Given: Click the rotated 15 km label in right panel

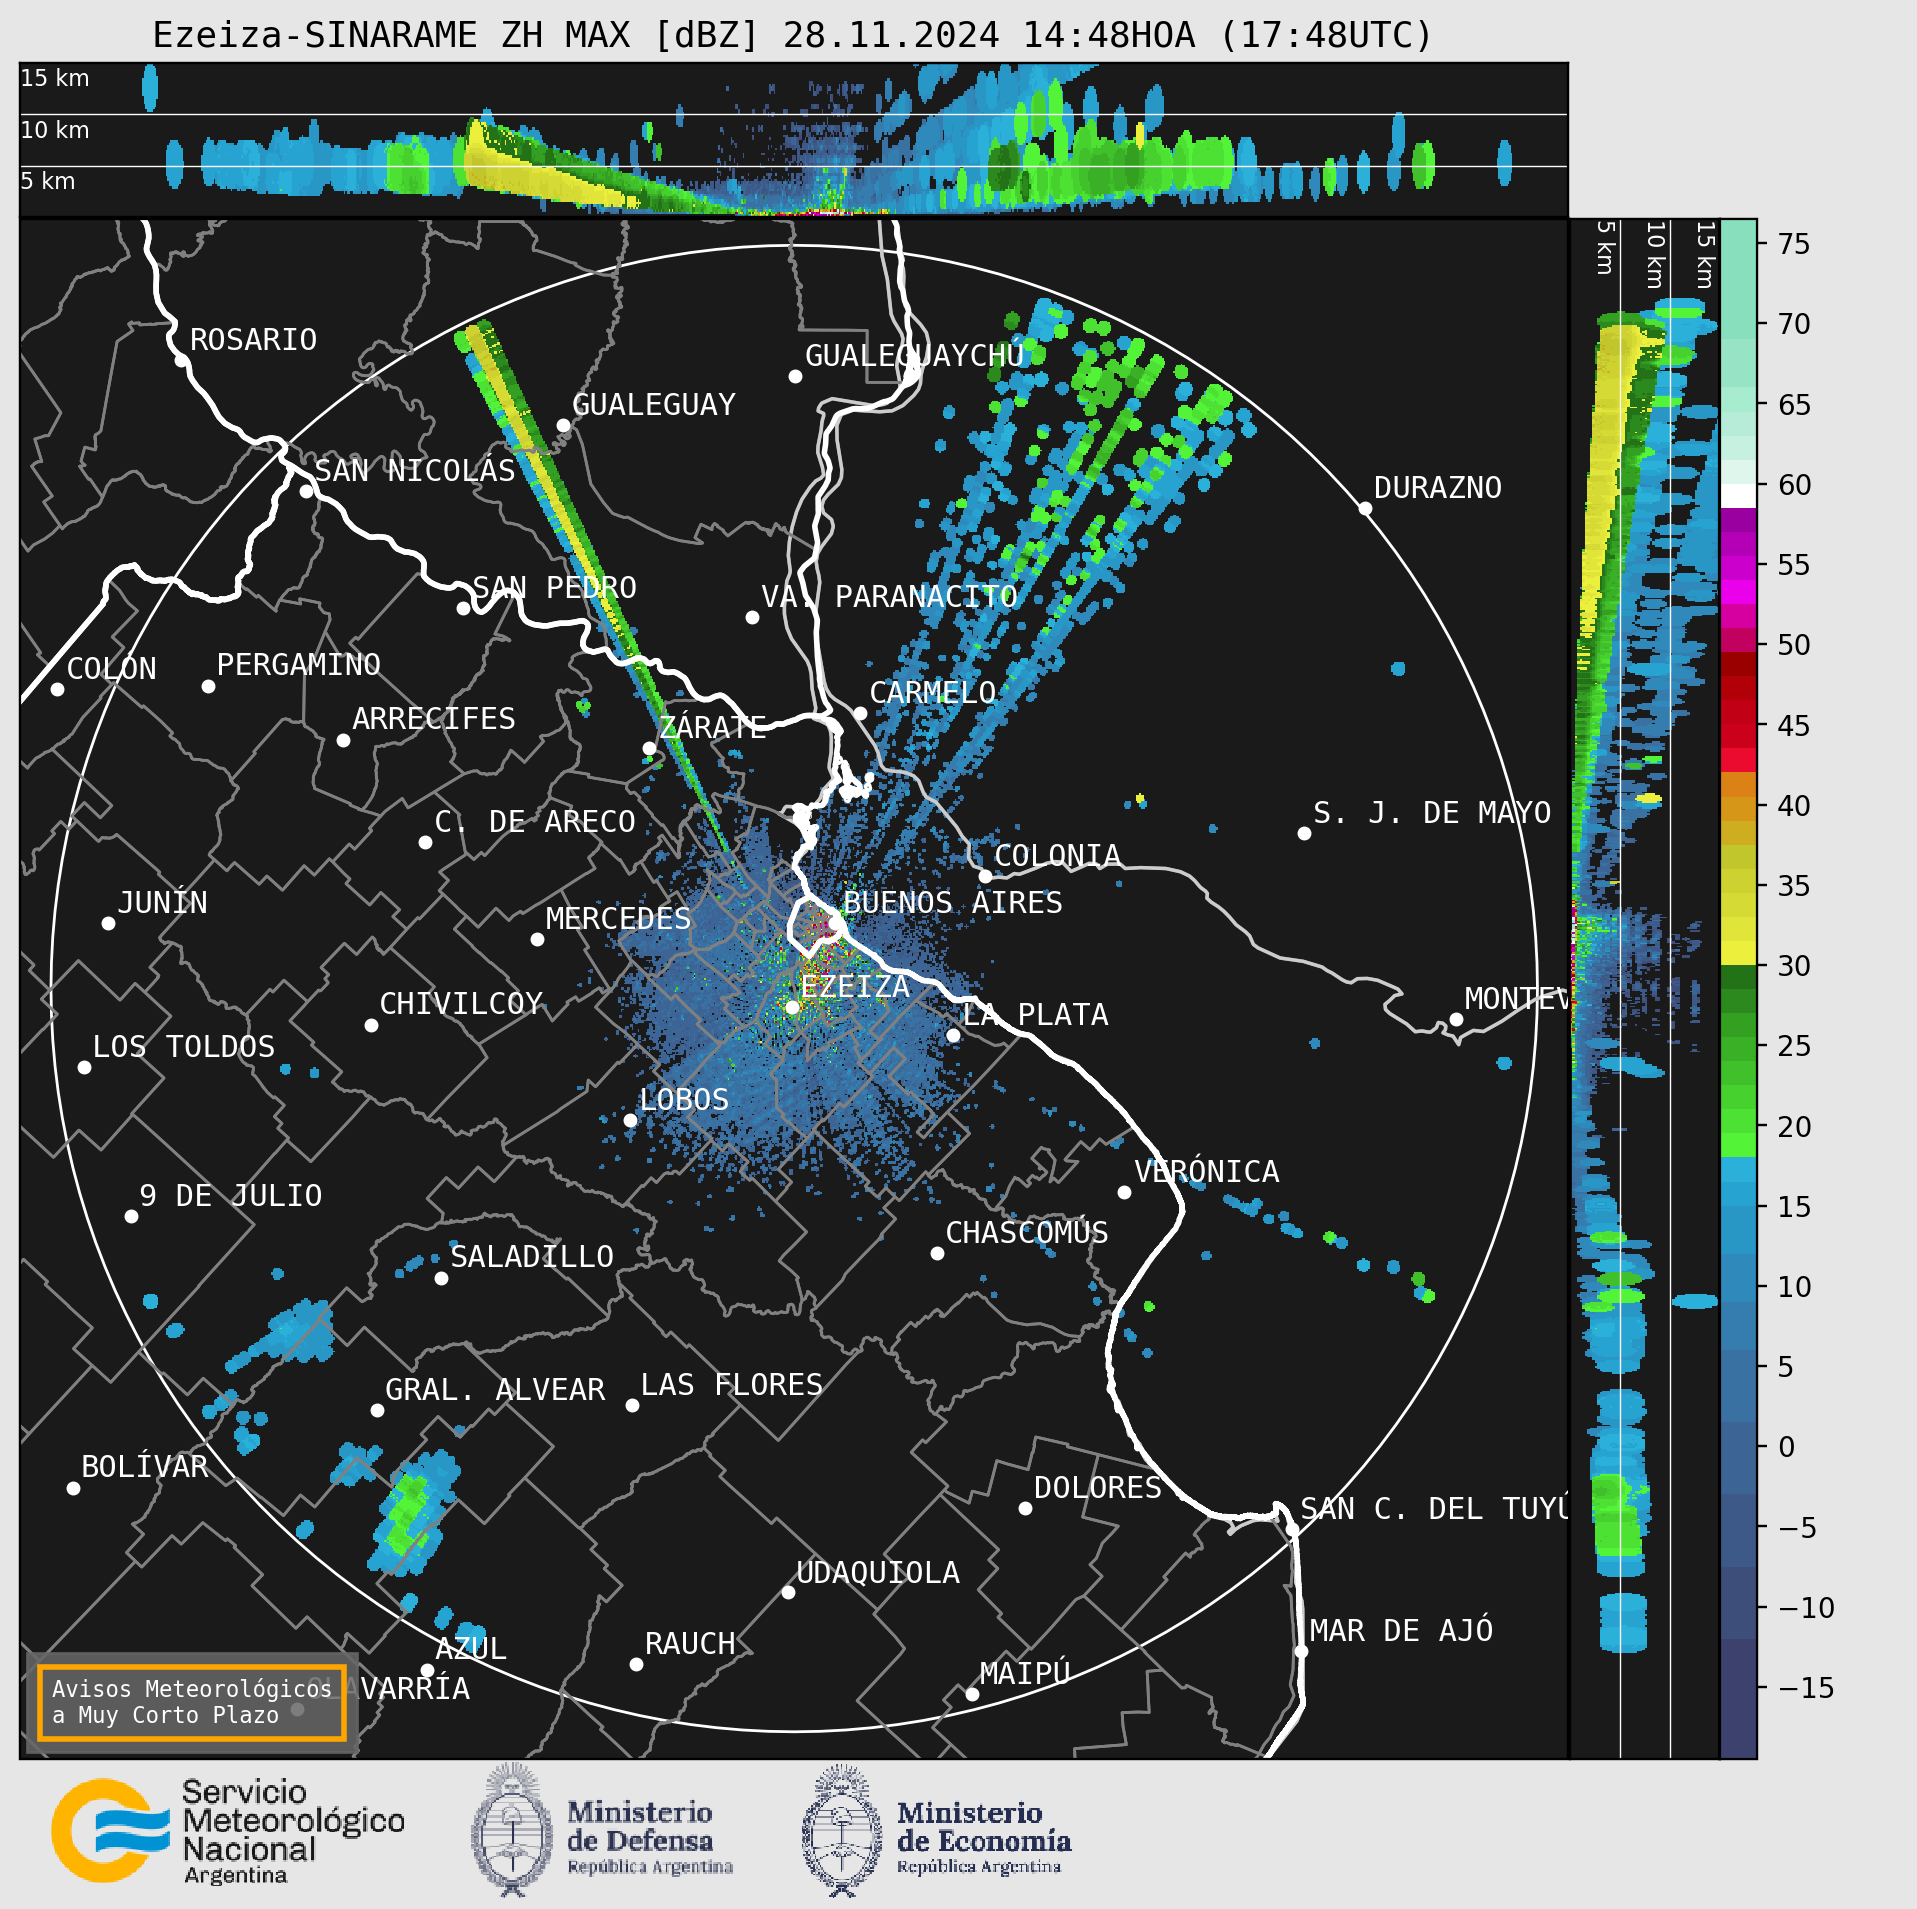Looking at the screenshot, I should coord(1705,255).
